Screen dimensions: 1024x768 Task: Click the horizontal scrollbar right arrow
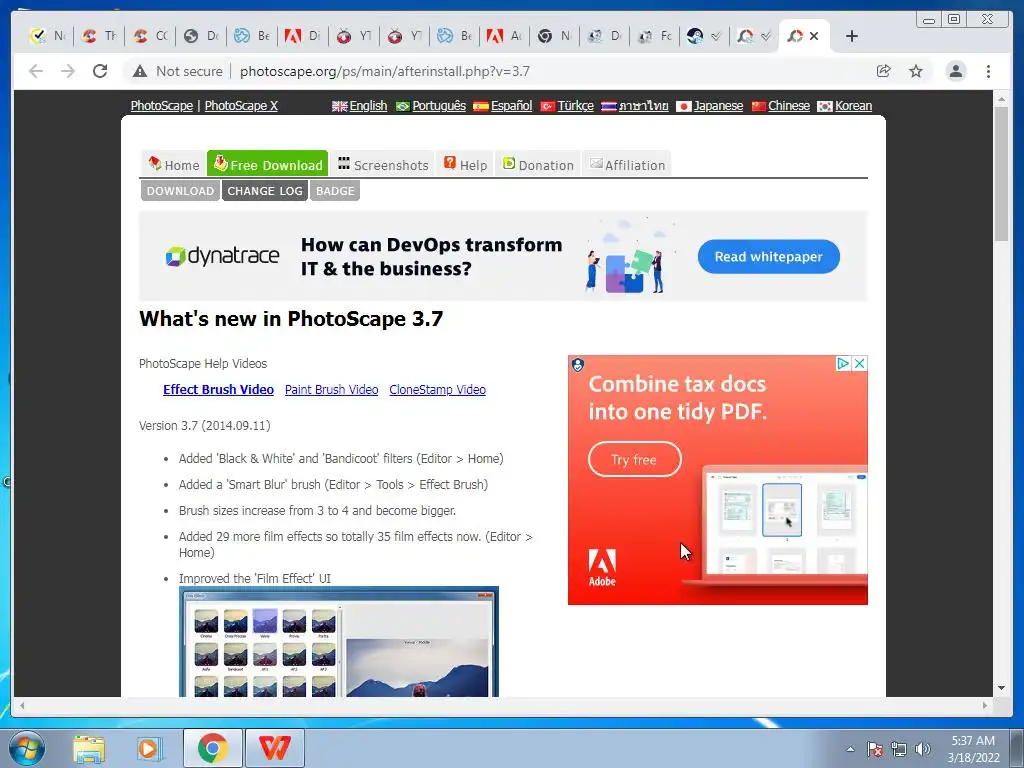[x=985, y=705]
